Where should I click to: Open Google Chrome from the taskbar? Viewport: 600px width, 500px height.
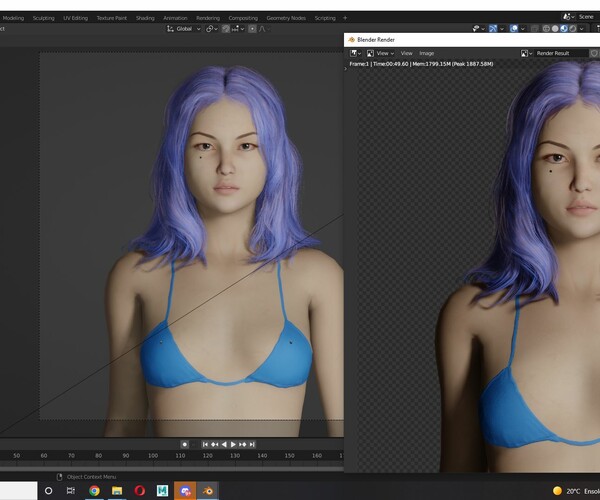[x=94, y=490]
